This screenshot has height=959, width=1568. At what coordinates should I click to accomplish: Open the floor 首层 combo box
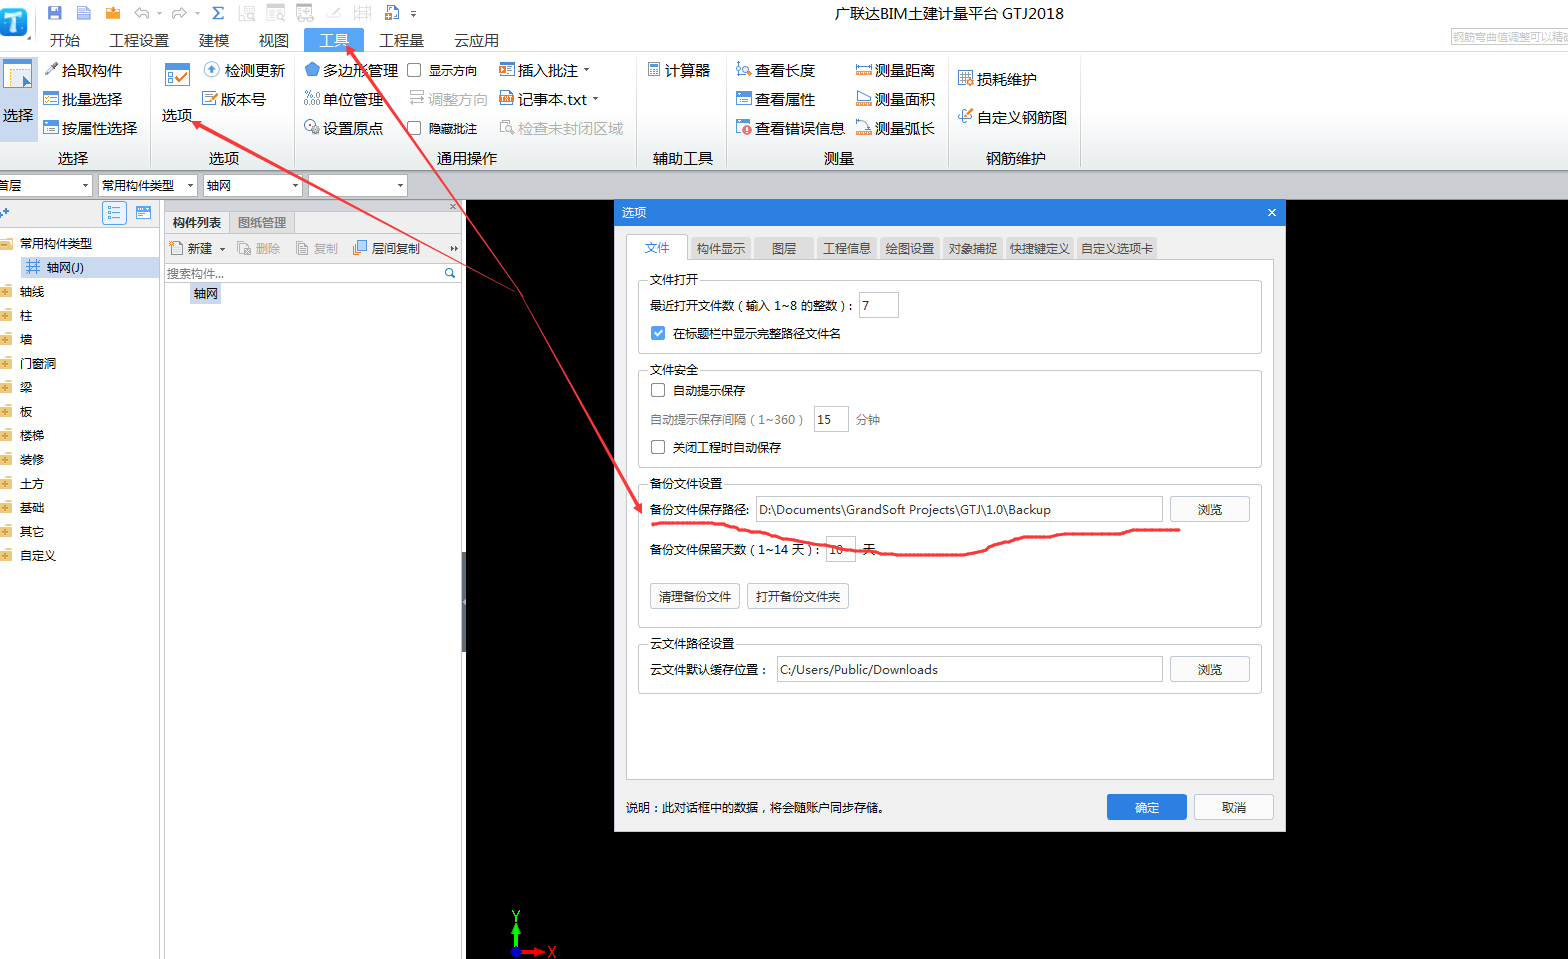coord(45,185)
